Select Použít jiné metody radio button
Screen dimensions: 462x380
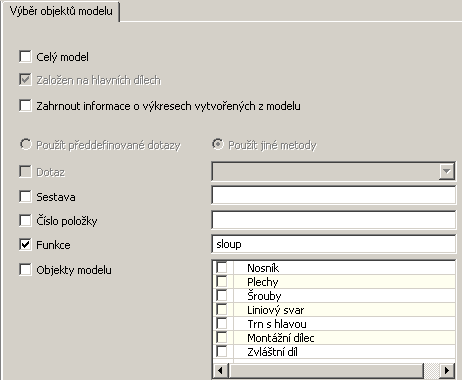pyautogui.click(x=218, y=145)
